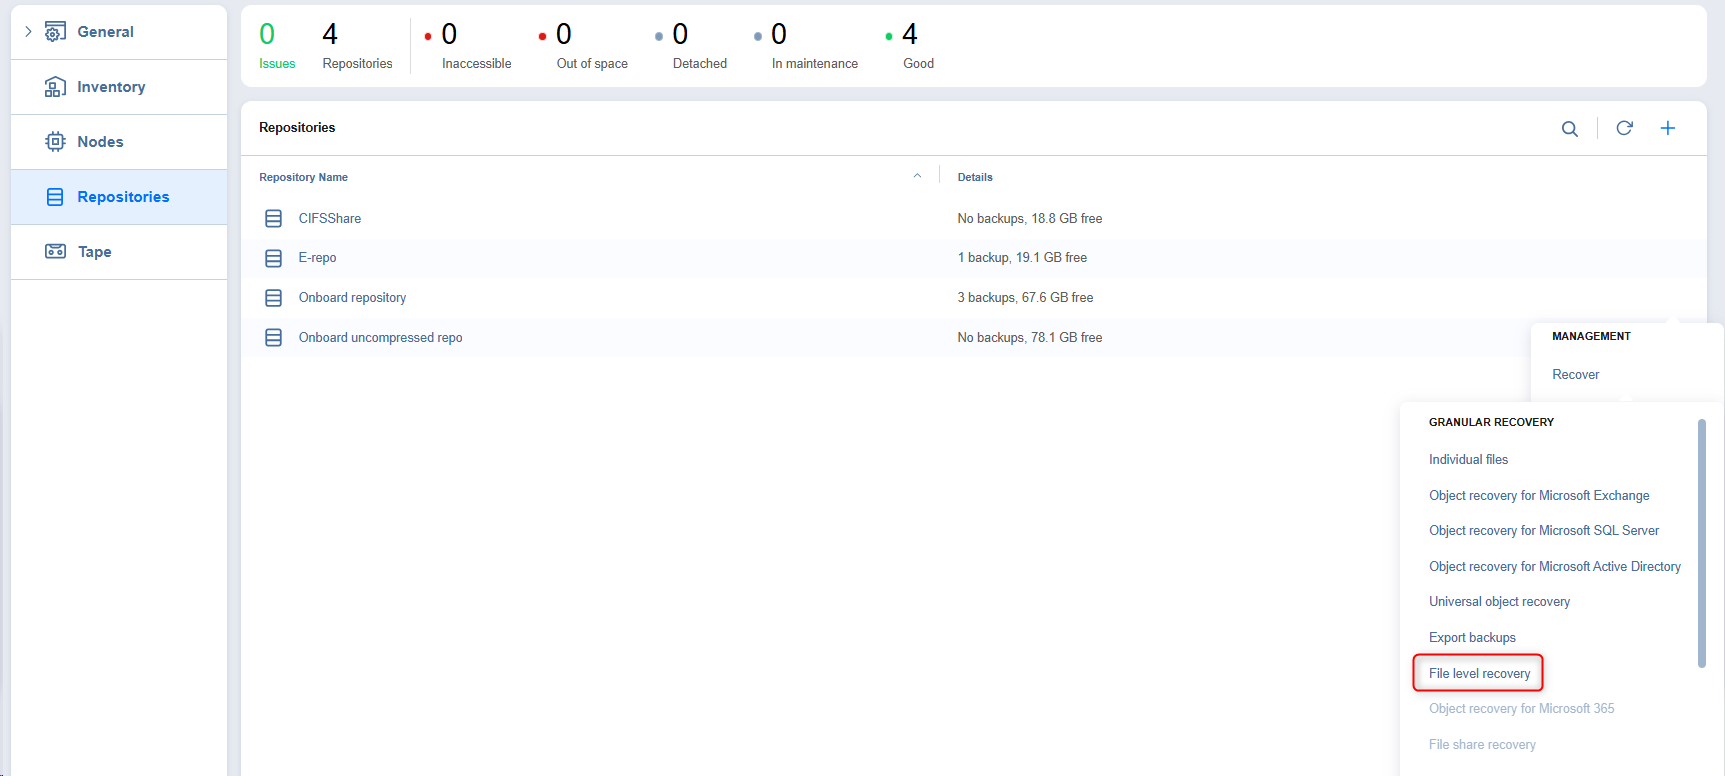Image resolution: width=1725 pixels, height=776 pixels.
Task: Click the Onboard repository row icon
Action: coord(273,298)
